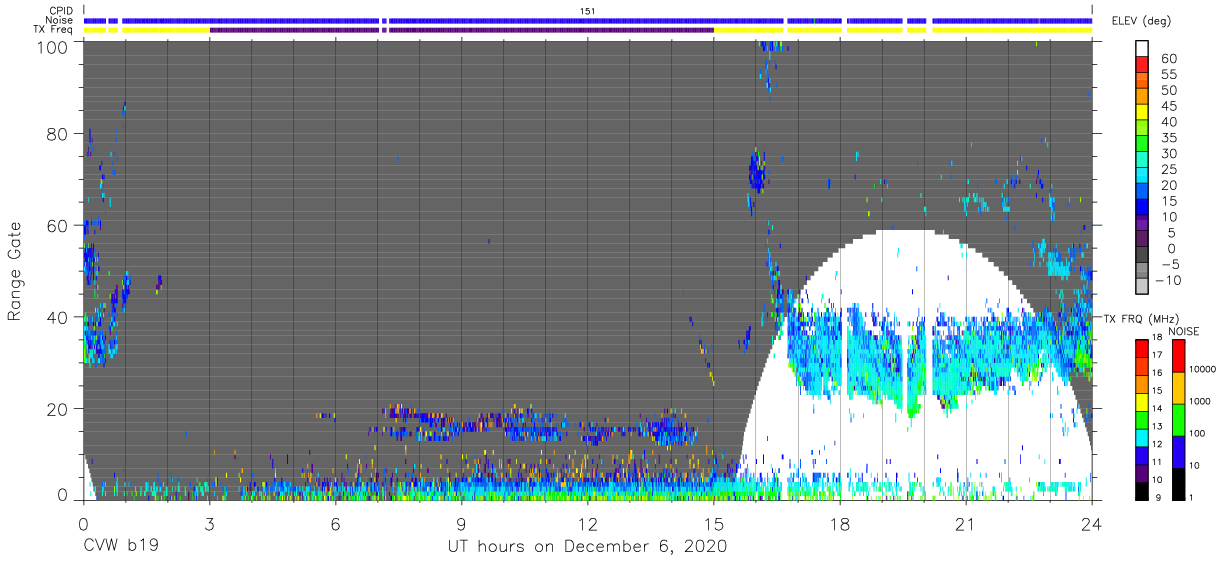Image resolution: width=1228 pixels, height=567 pixels.
Task: Click the green segment of the NOISE colorbar
Action: click(x=1178, y=420)
